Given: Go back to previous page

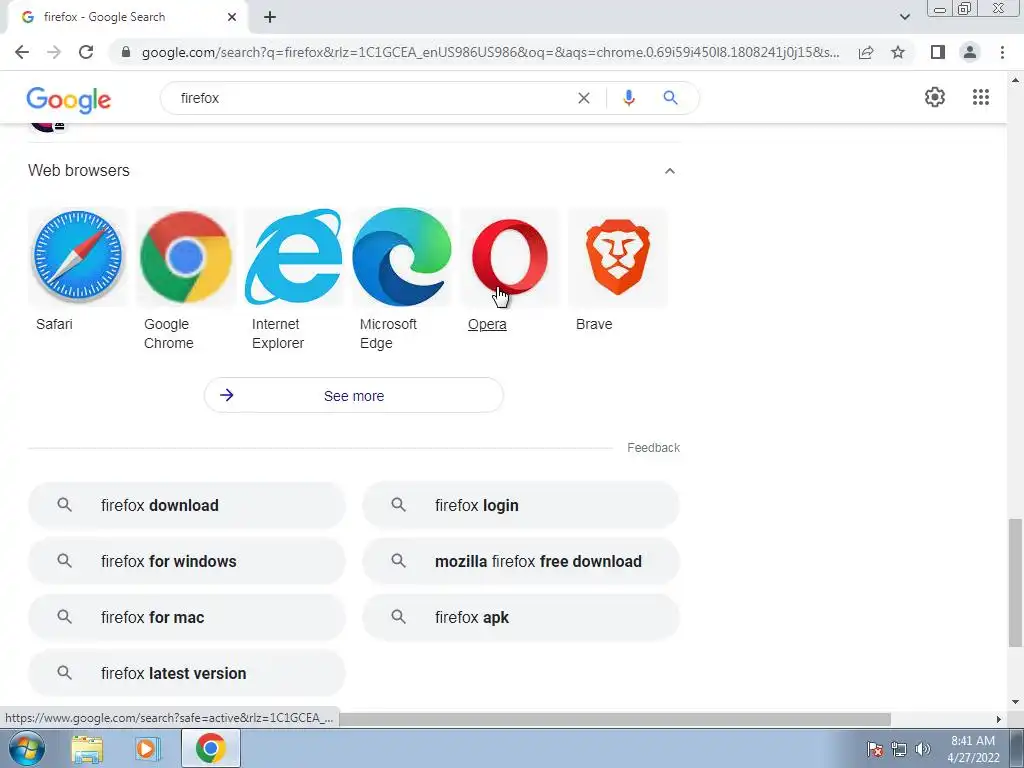Looking at the screenshot, I should (22, 52).
